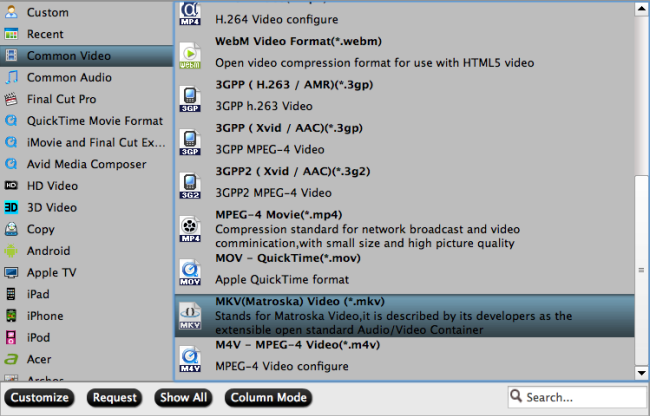This screenshot has height=416, width=650.
Task: Click the Apple QuickTime format description
Action: 282,280
